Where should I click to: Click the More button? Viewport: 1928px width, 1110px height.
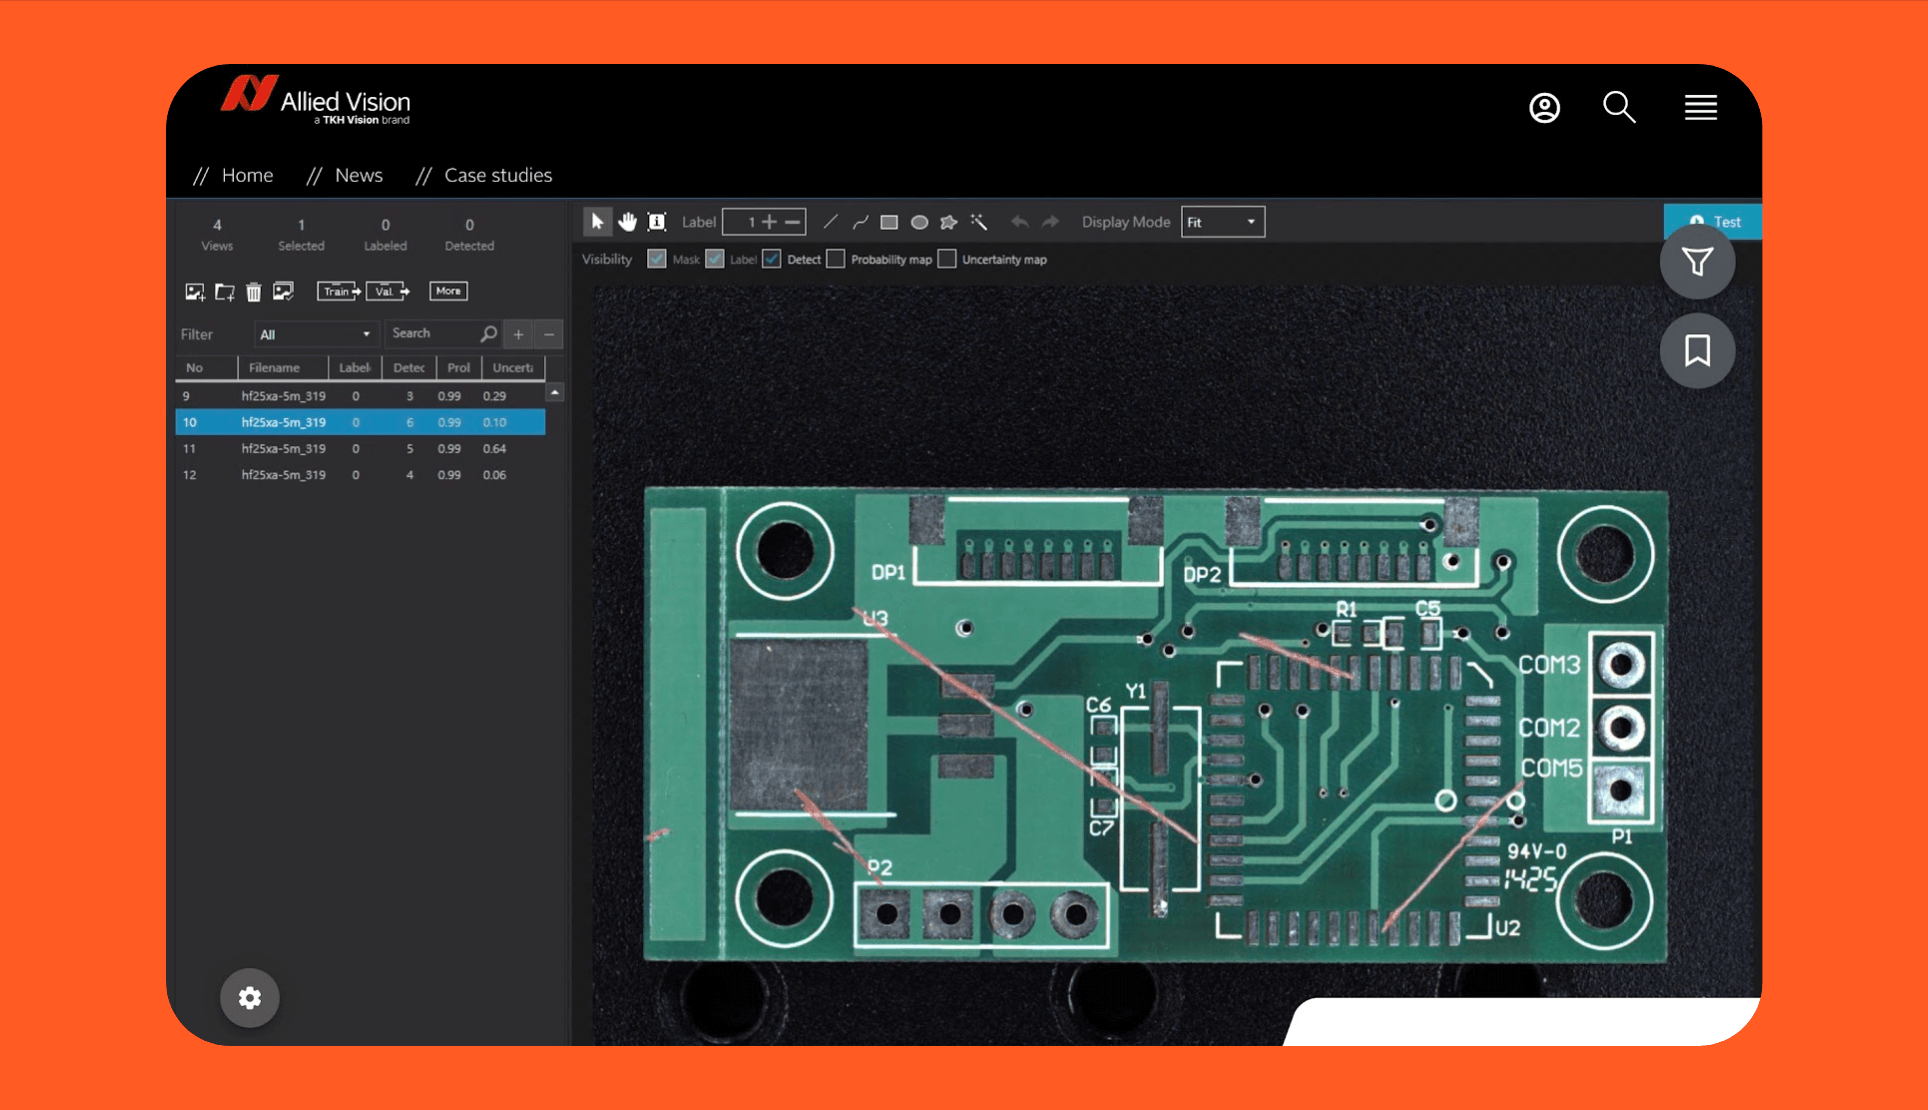(448, 291)
